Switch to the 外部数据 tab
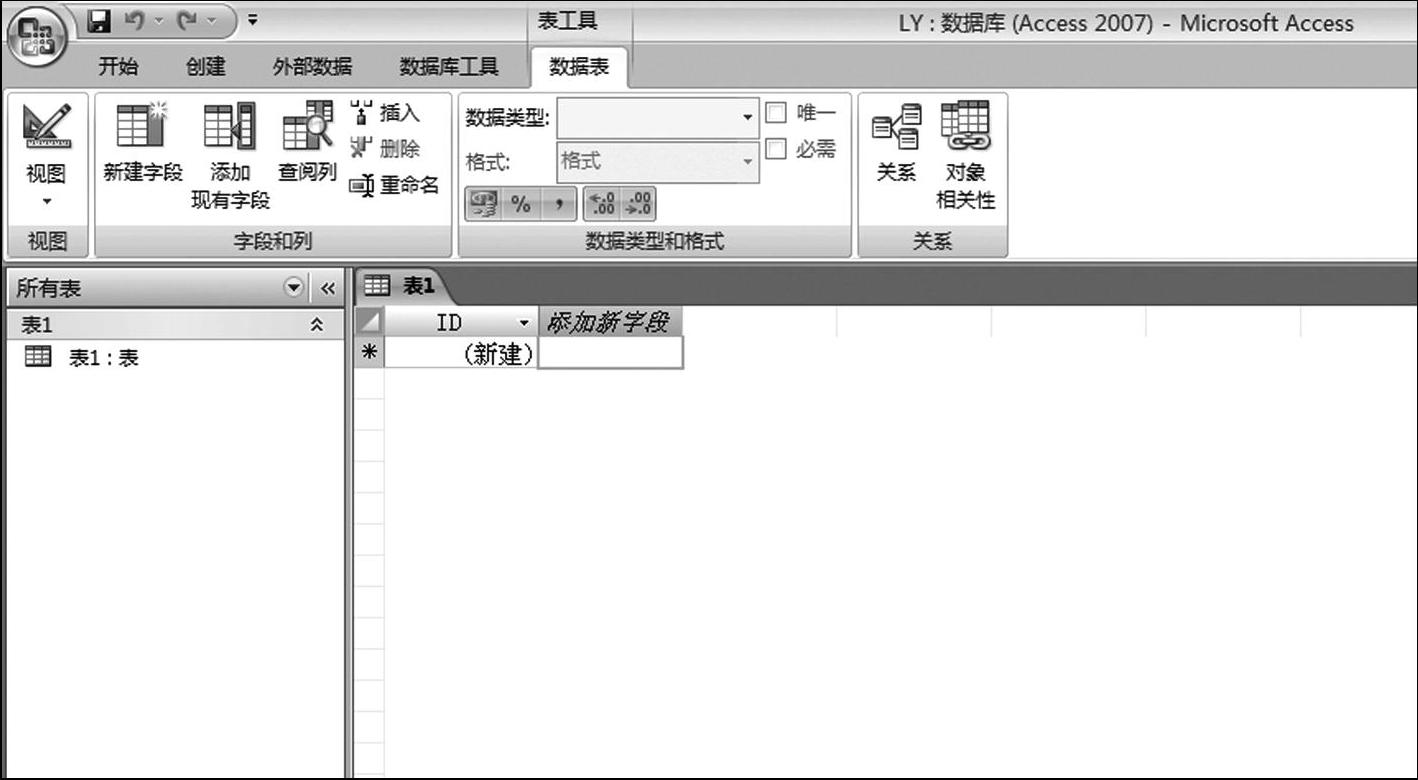The image size is (1418, 780). click(313, 67)
